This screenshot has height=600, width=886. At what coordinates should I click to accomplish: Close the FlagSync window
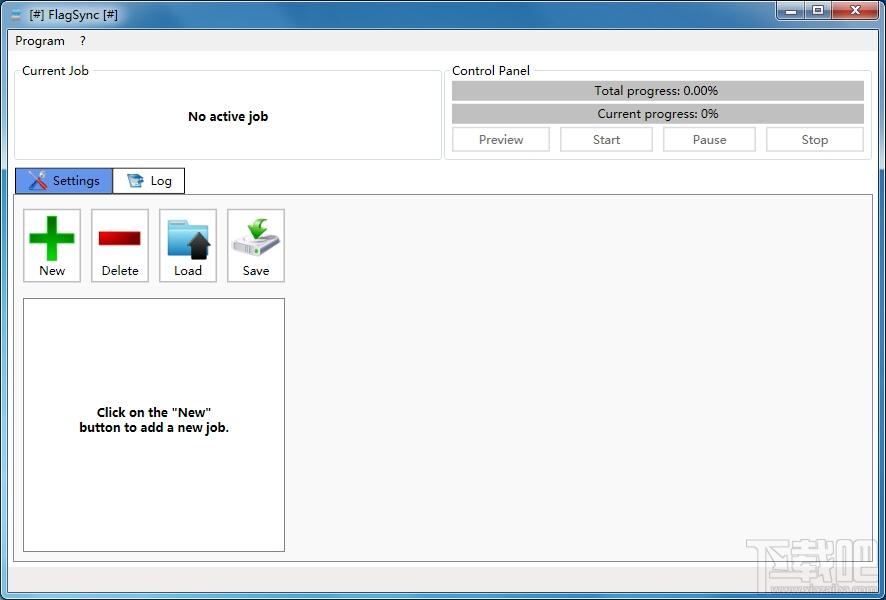click(855, 10)
